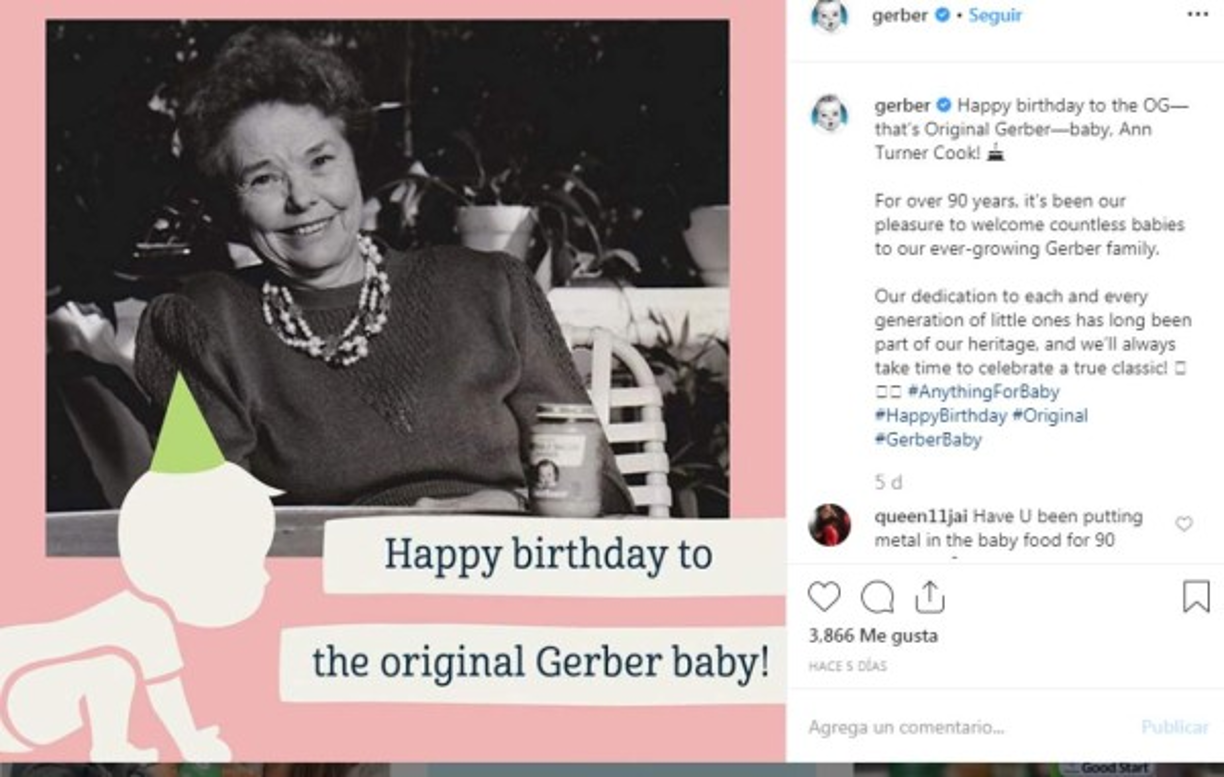Click the share (paper plane) icon
Screen dimensions: 1224x777
tap(931, 597)
